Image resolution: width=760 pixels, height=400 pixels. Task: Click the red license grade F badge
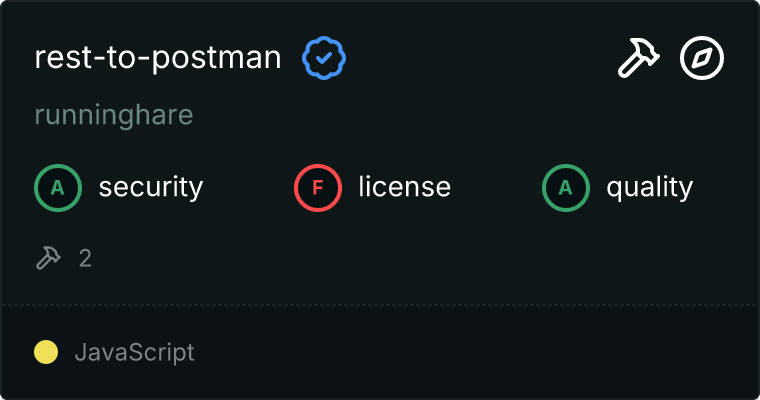click(317, 187)
